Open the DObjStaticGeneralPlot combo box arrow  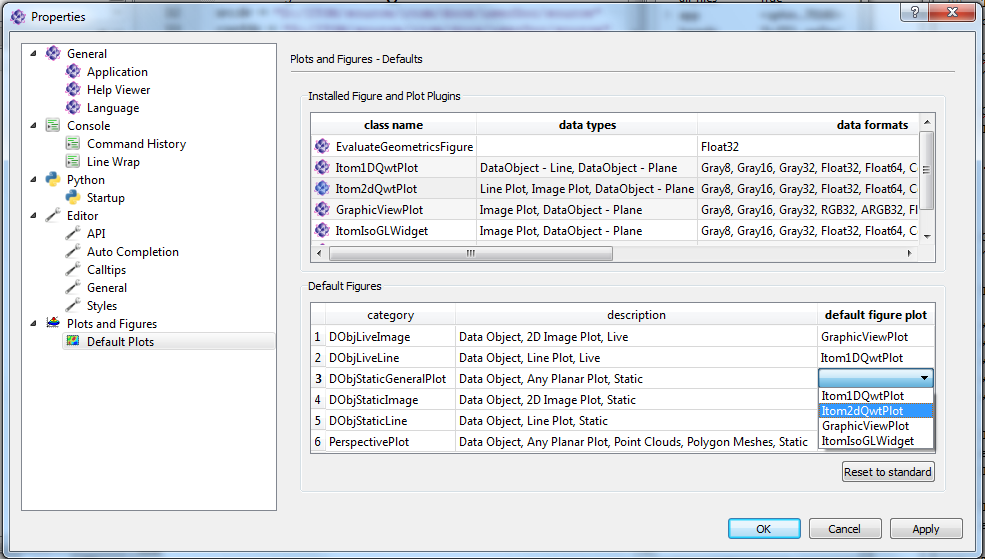coord(925,378)
